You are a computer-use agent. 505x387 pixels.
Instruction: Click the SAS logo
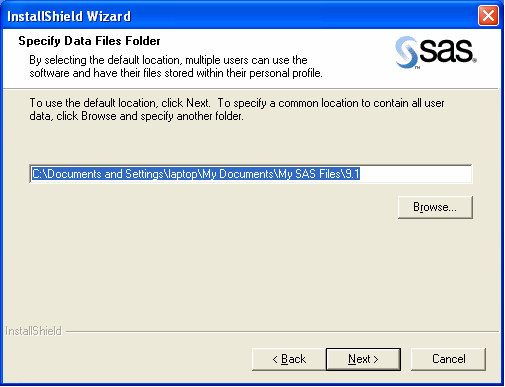click(436, 52)
